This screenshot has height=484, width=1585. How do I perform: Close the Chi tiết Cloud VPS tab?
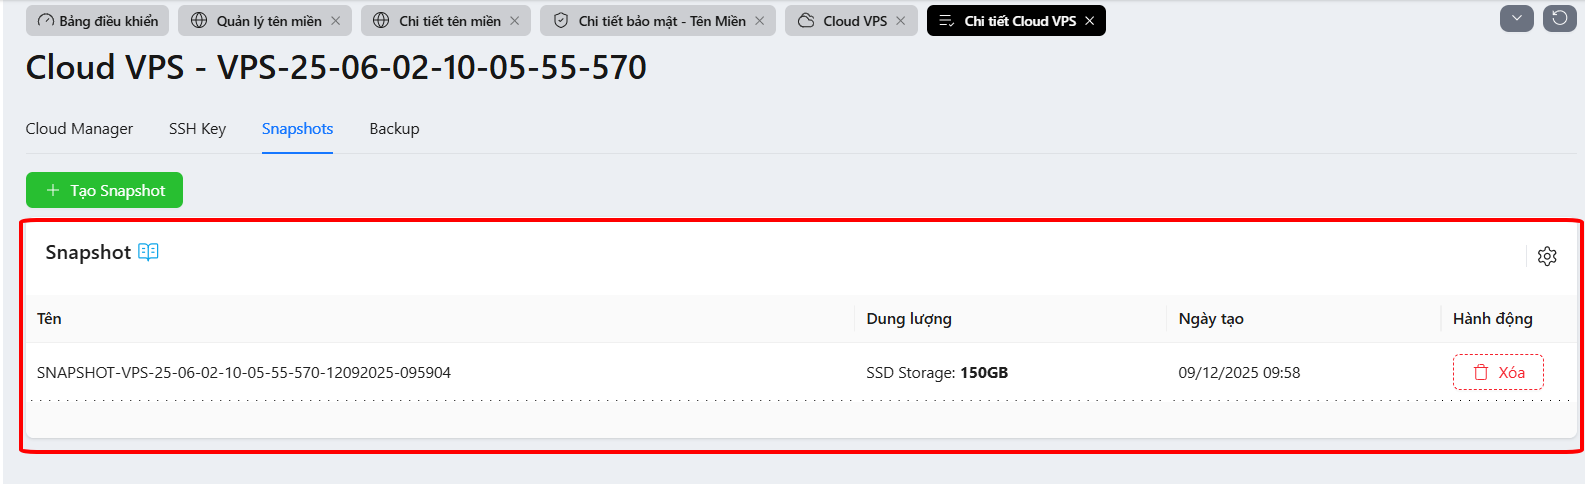[1089, 21]
